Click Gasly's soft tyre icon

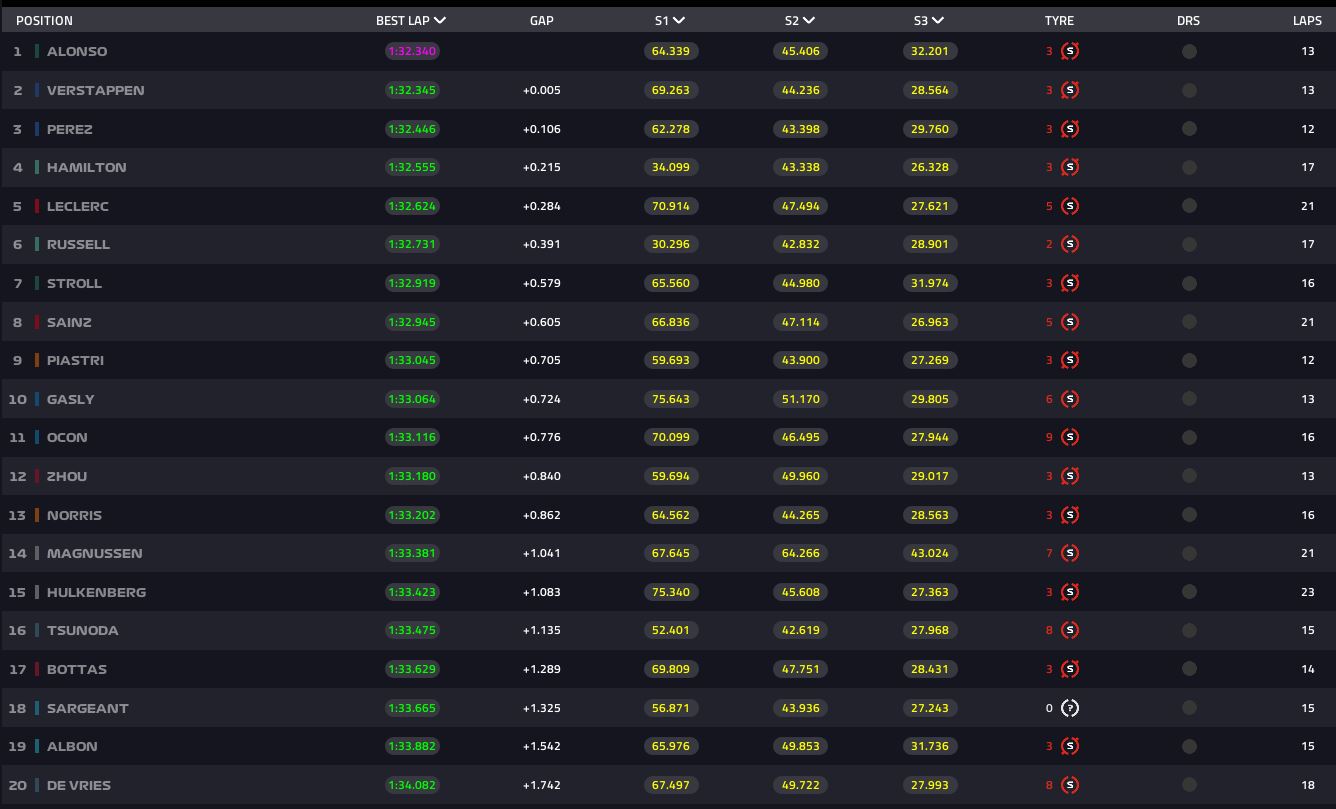1070,399
